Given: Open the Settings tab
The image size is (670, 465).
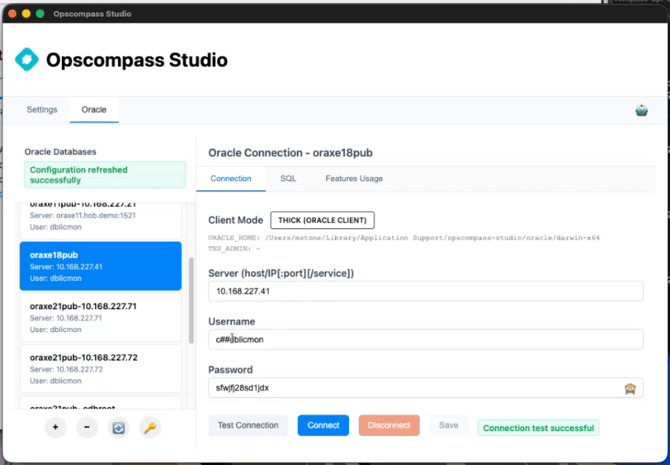Looking at the screenshot, I should tap(42, 109).
